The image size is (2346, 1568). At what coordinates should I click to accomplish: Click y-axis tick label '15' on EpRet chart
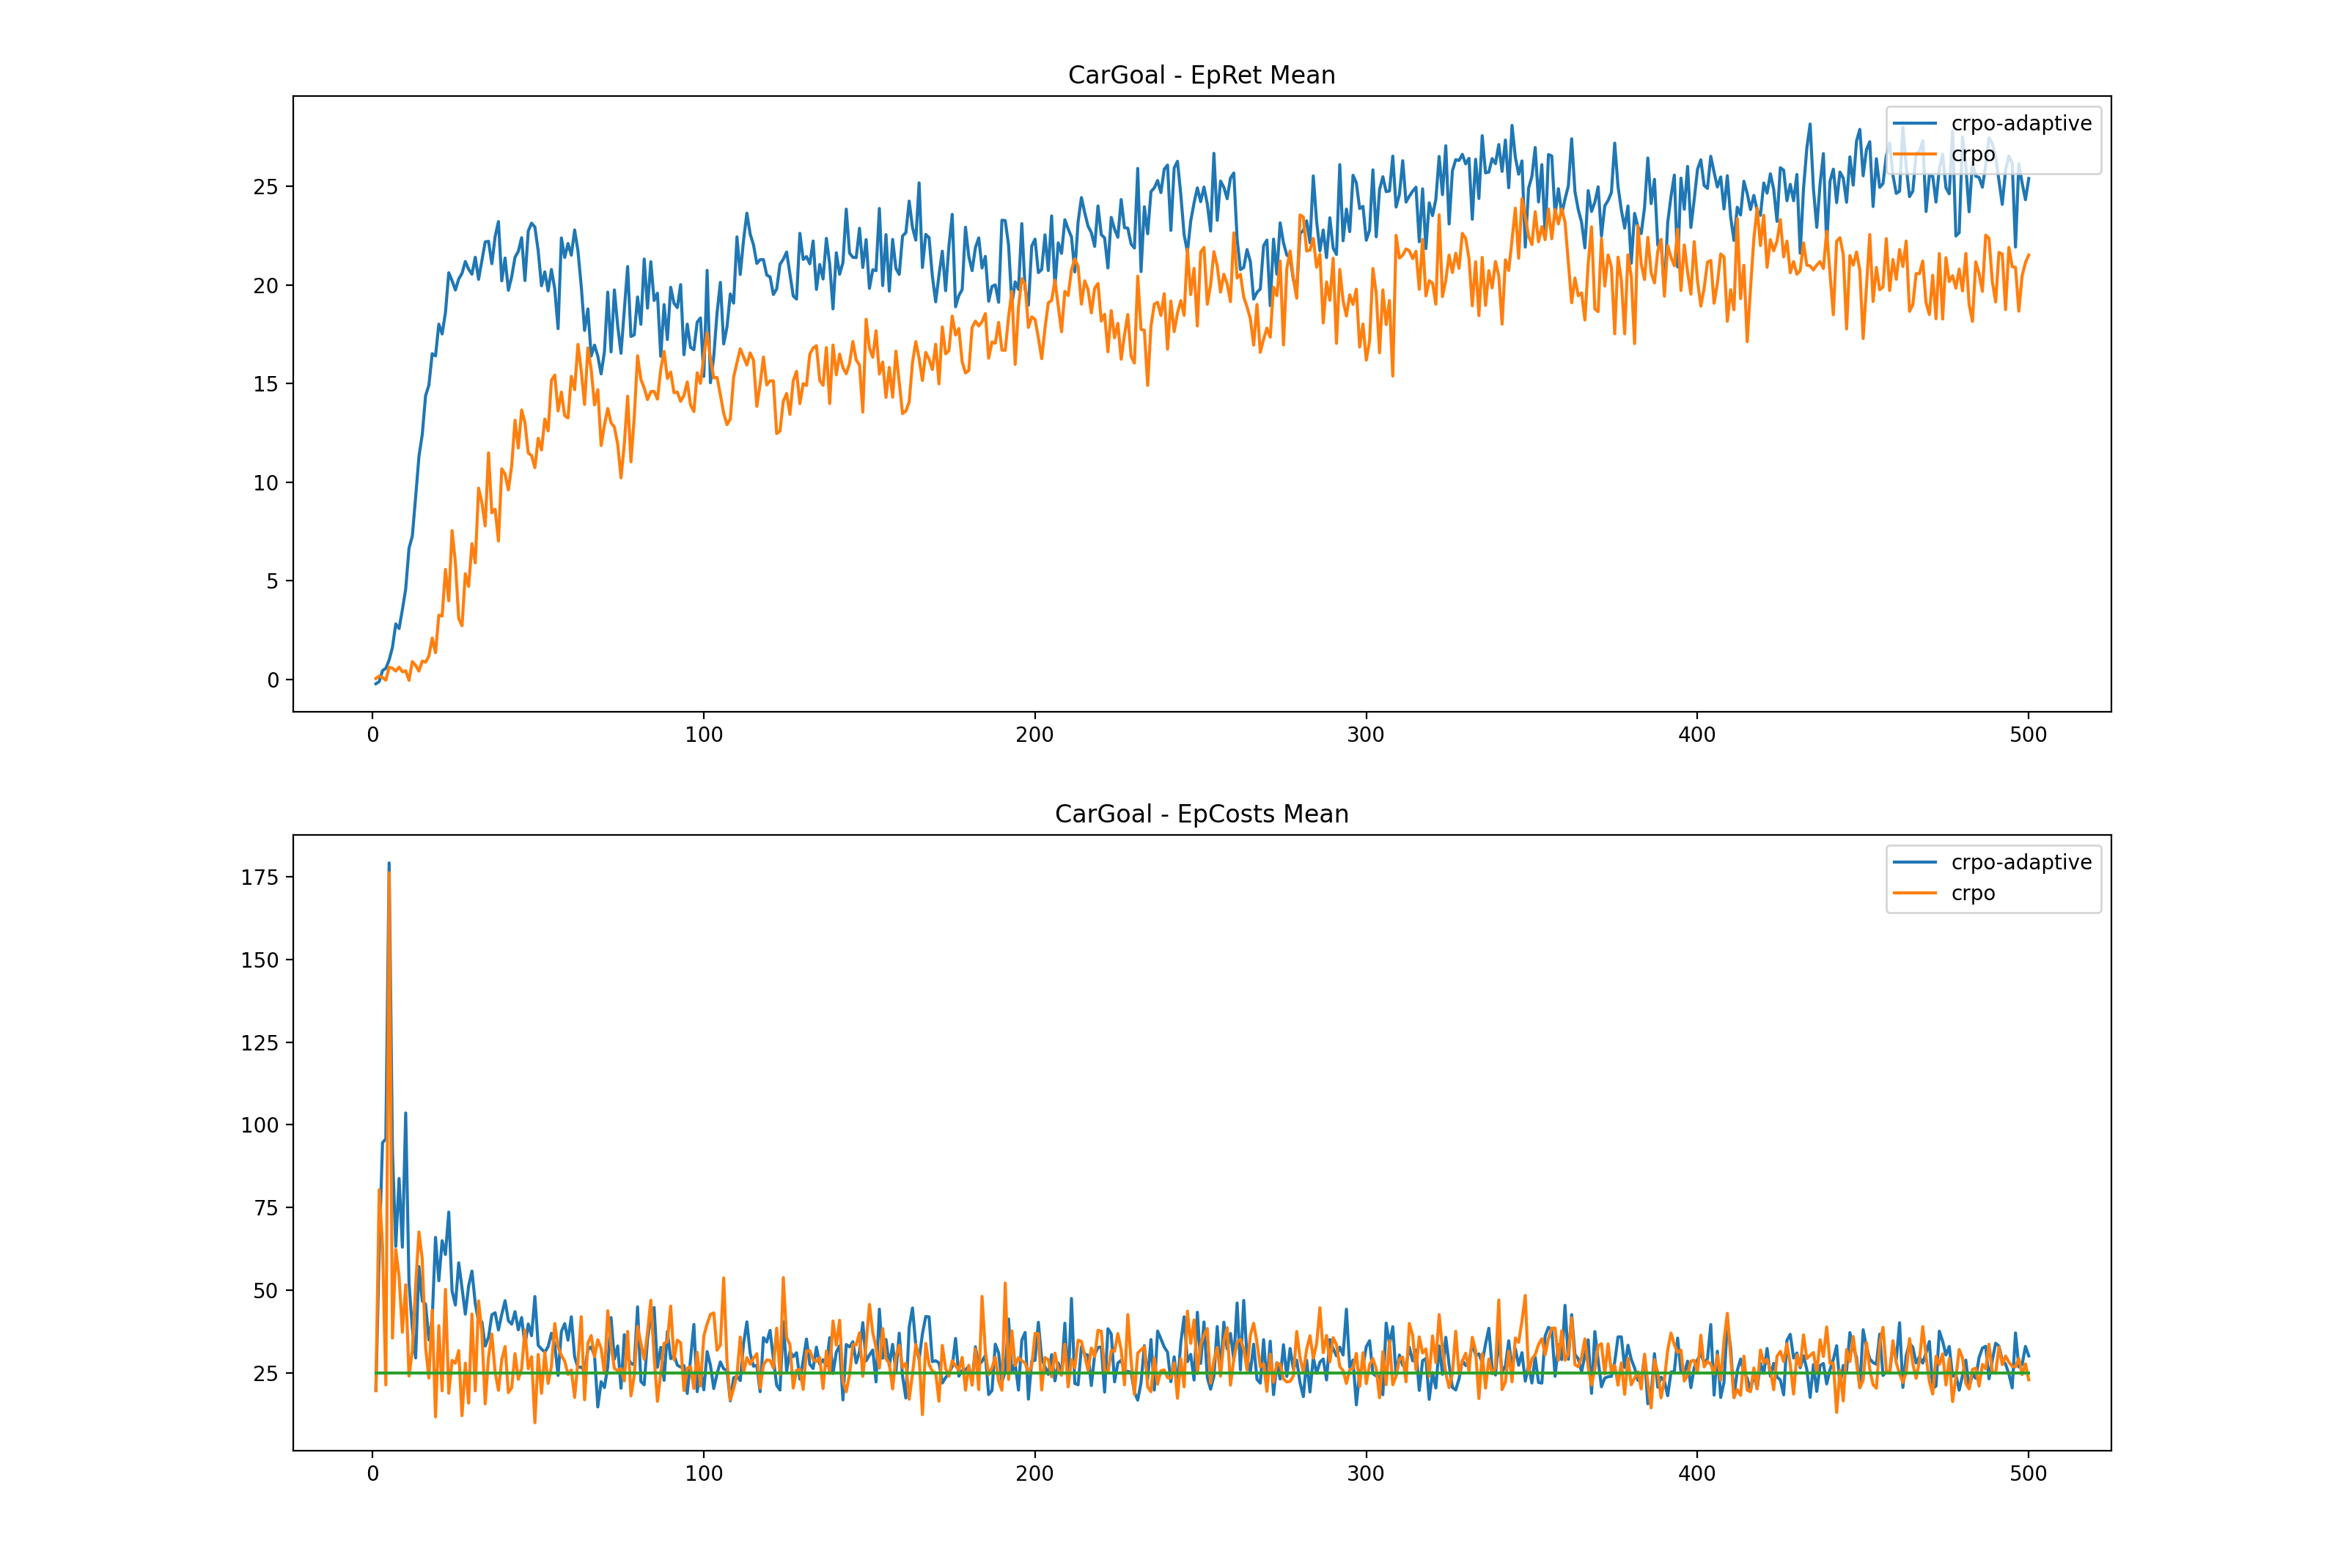pos(266,384)
